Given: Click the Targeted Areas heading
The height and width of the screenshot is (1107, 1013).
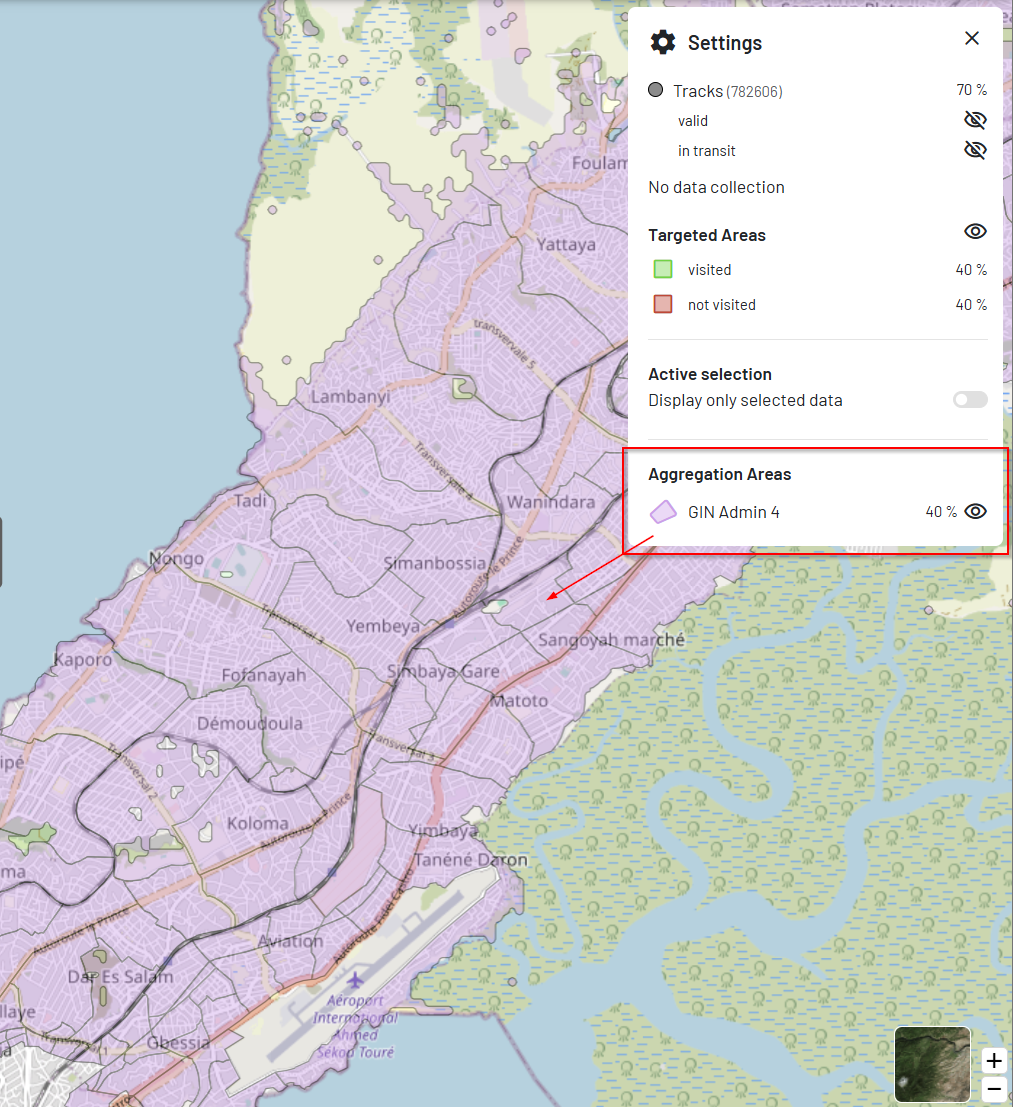Looking at the screenshot, I should tap(707, 235).
